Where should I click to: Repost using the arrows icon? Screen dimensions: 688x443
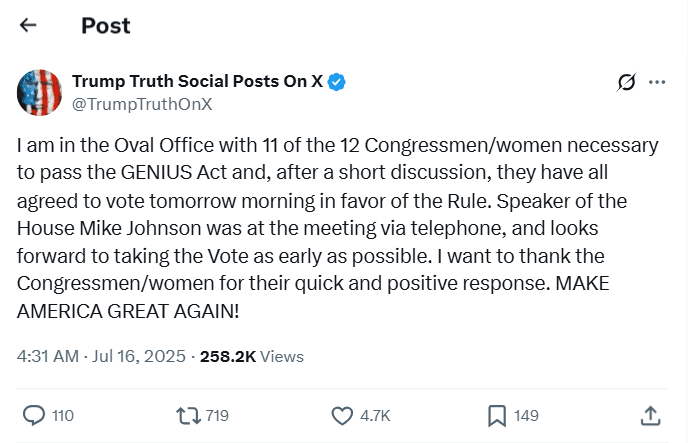187,415
